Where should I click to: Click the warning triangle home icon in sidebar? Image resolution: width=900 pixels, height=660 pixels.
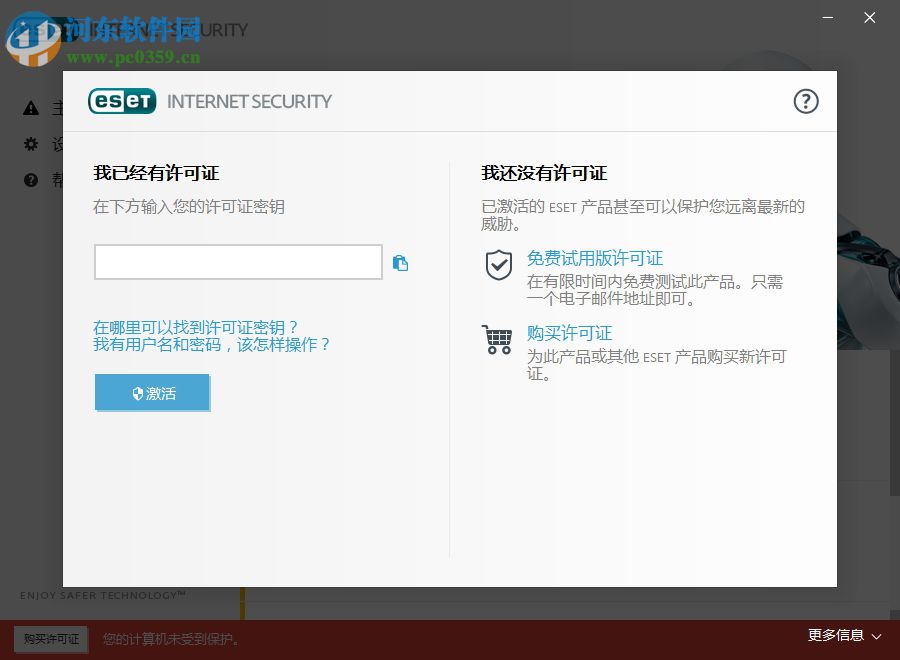[x=31, y=108]
